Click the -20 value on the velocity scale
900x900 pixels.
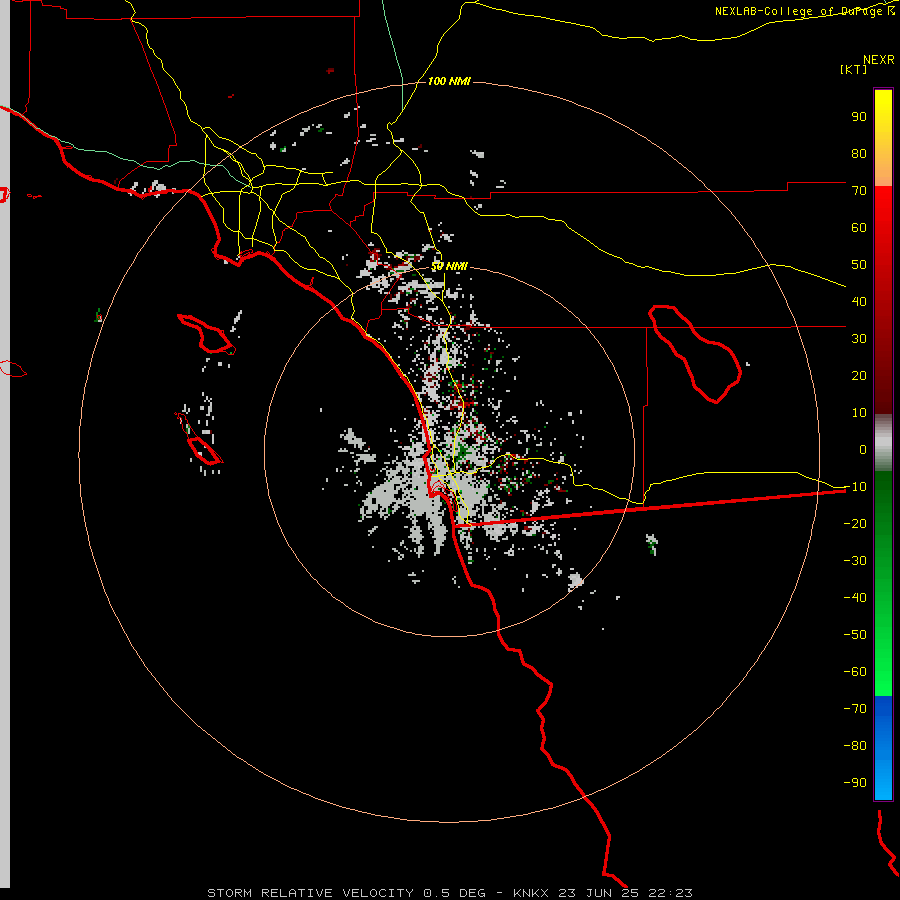pos(855,523)
